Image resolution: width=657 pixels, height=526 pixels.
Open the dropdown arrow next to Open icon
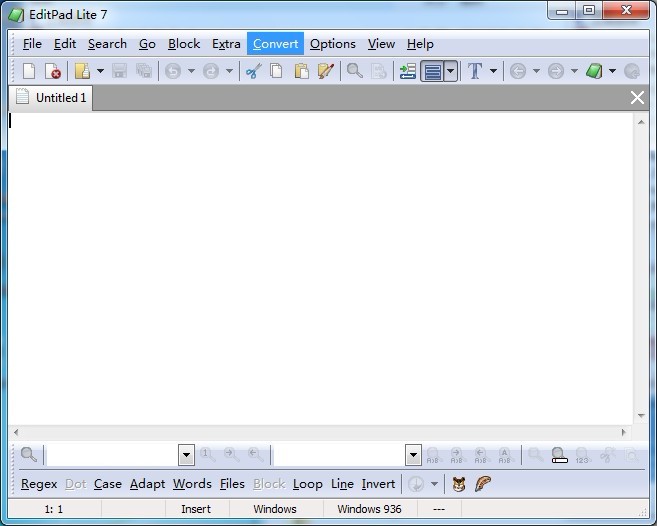(100, 71)
